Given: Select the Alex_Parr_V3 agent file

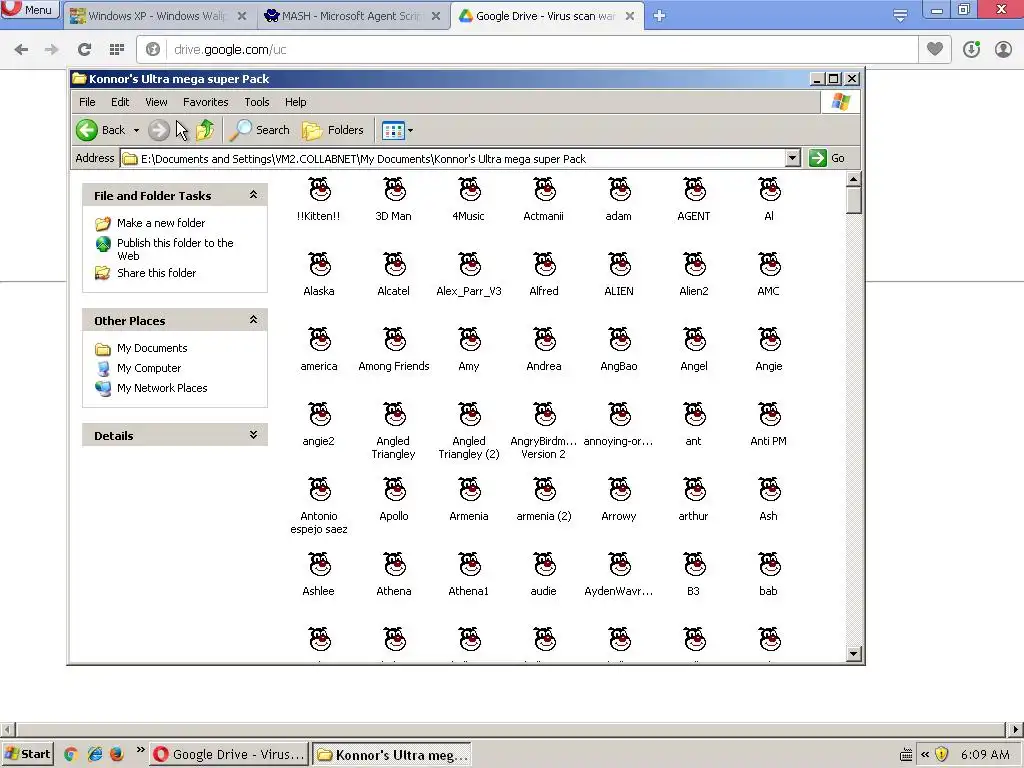Looking at the screenshot, I should click(470, 265).
